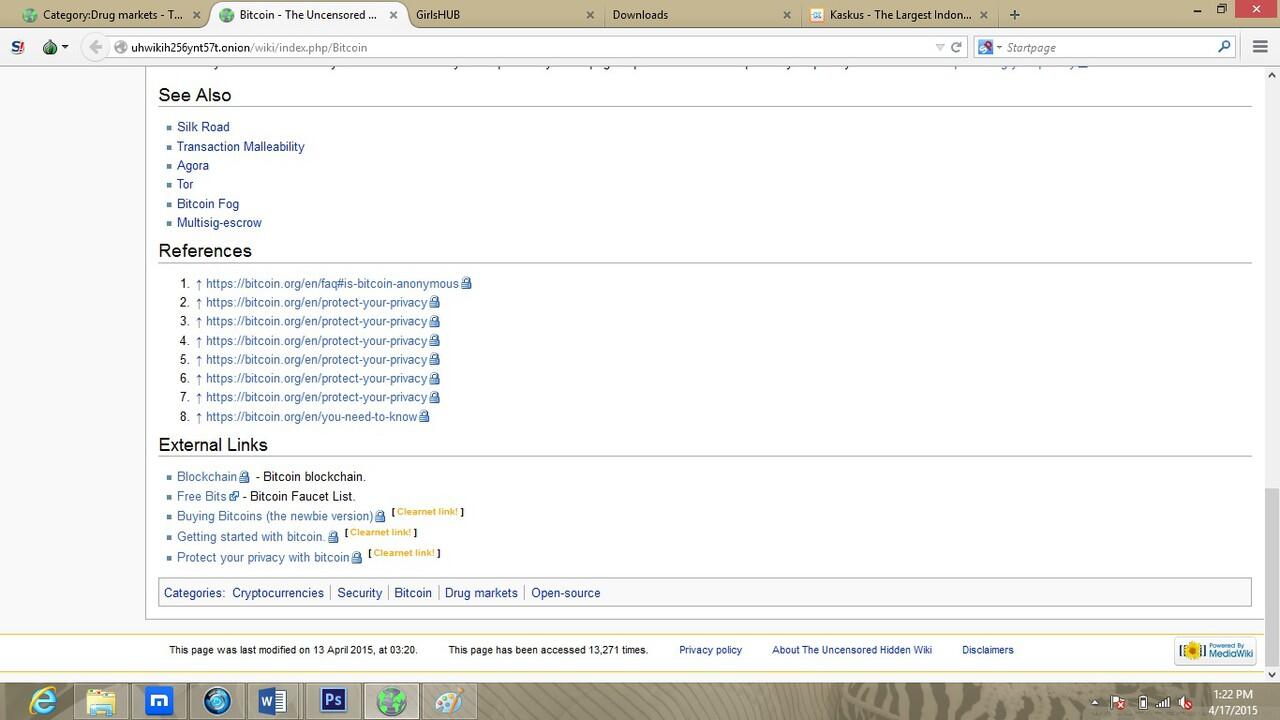Open the Free Bits faucet link
Viewport: 1280px width, 720px height.
coord(202,496)
